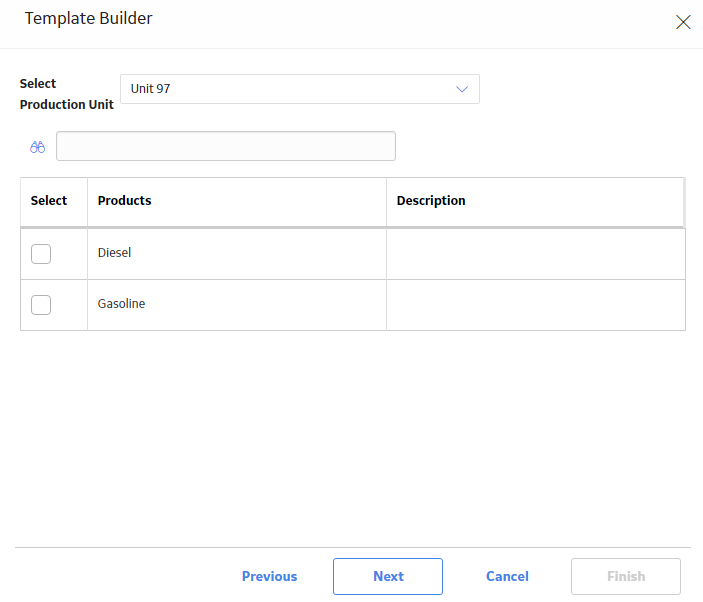Return to the Previous step
Screen dimensions: 703x602
269,576
